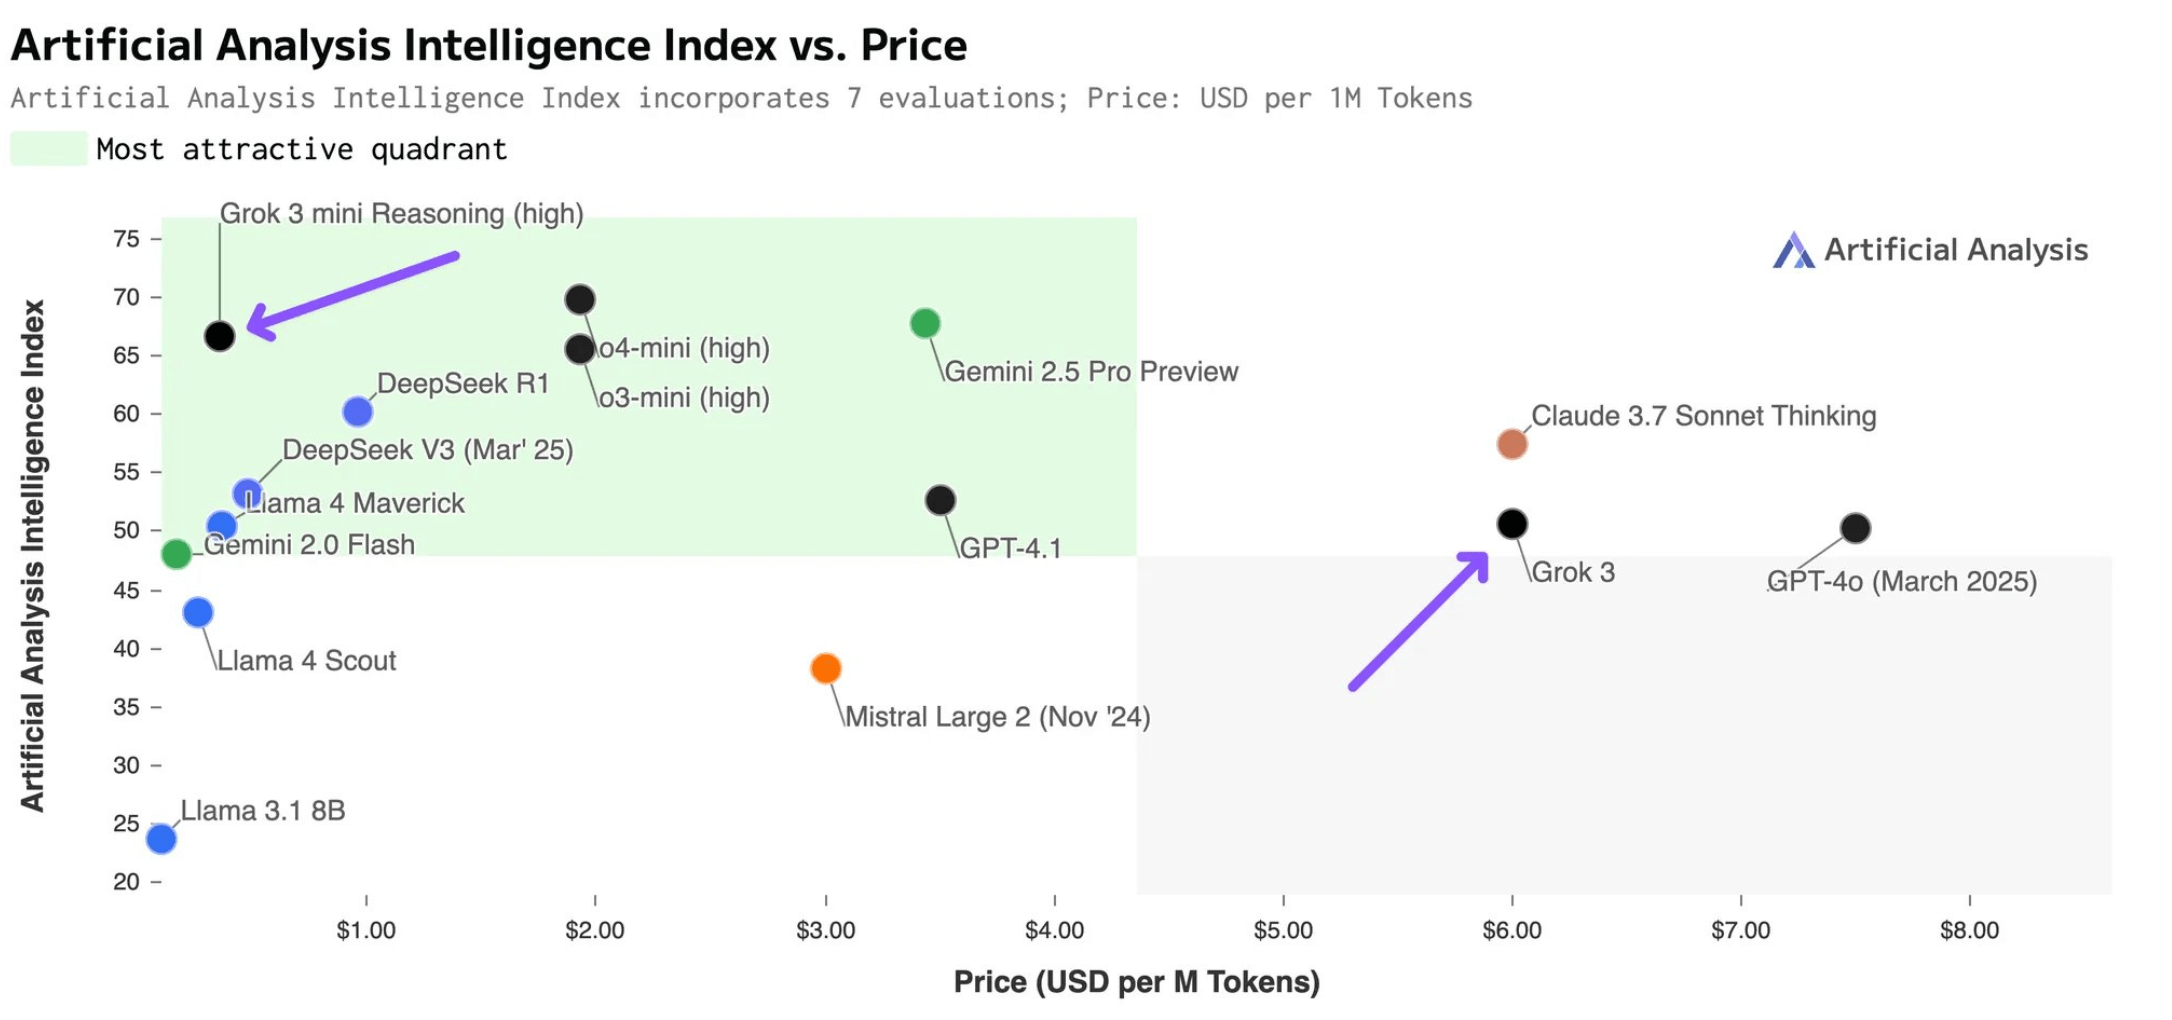
Task: Click the Most attractive quadrant legend swatch
Action: pyautogui.click(x=49, y=149)
